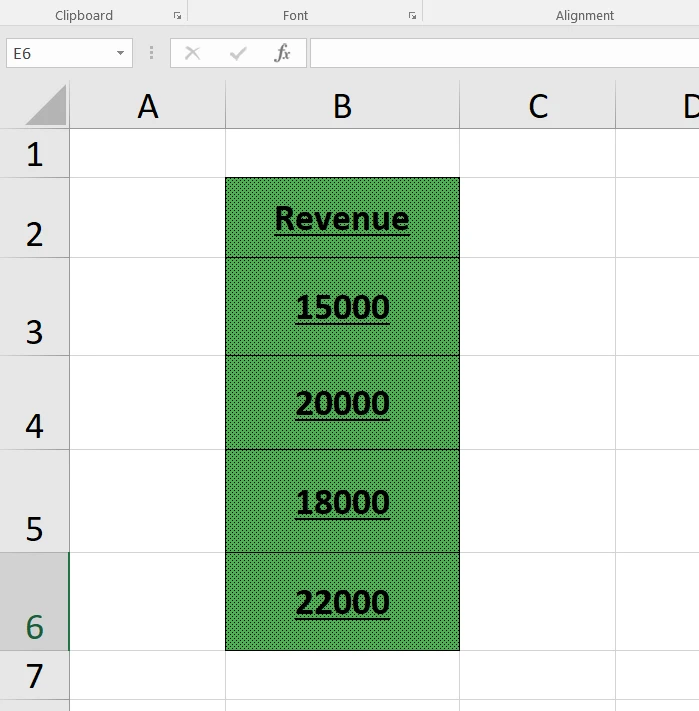Expand the Name Box dropdown arrow

pyautogui.click(x=120, y=54)
